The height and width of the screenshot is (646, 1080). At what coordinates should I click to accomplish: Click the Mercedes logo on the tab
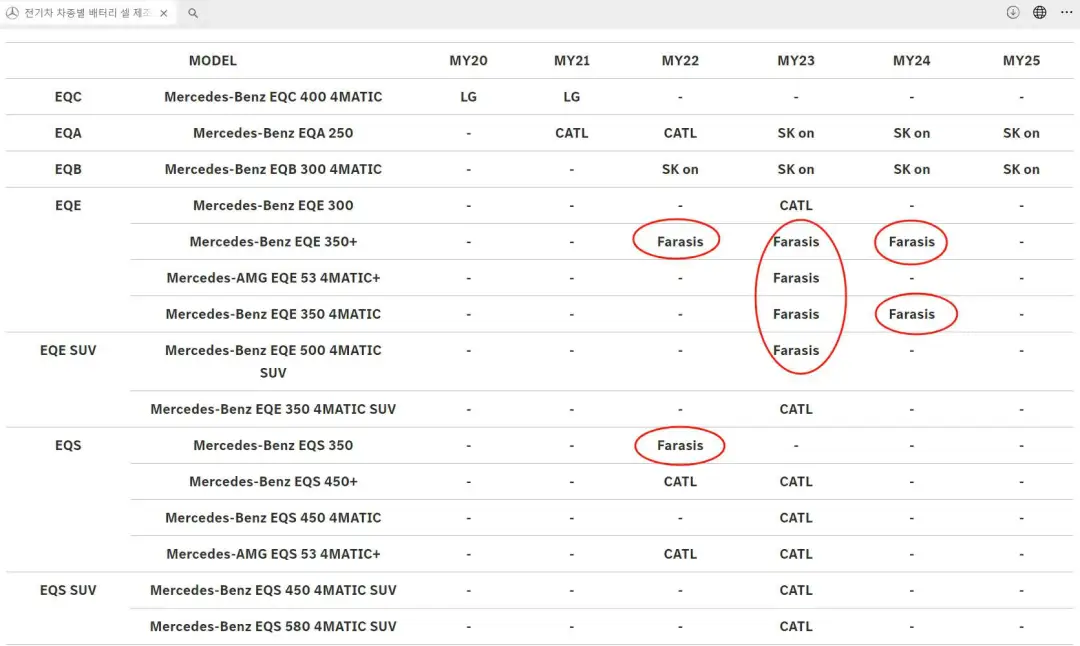point(12,13)
